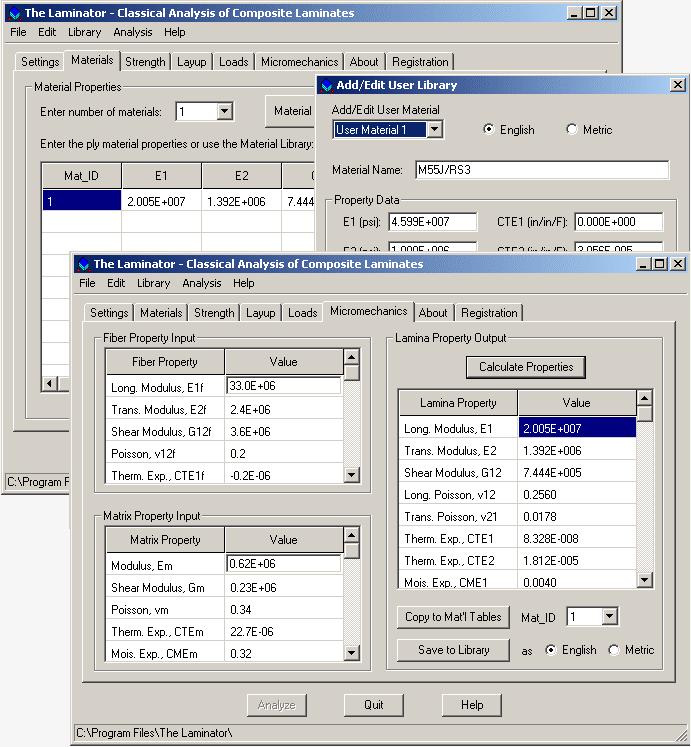The image size is (691, 747).
Task: Choose Metric option beside Save to Library
Action: coord(614,650)
